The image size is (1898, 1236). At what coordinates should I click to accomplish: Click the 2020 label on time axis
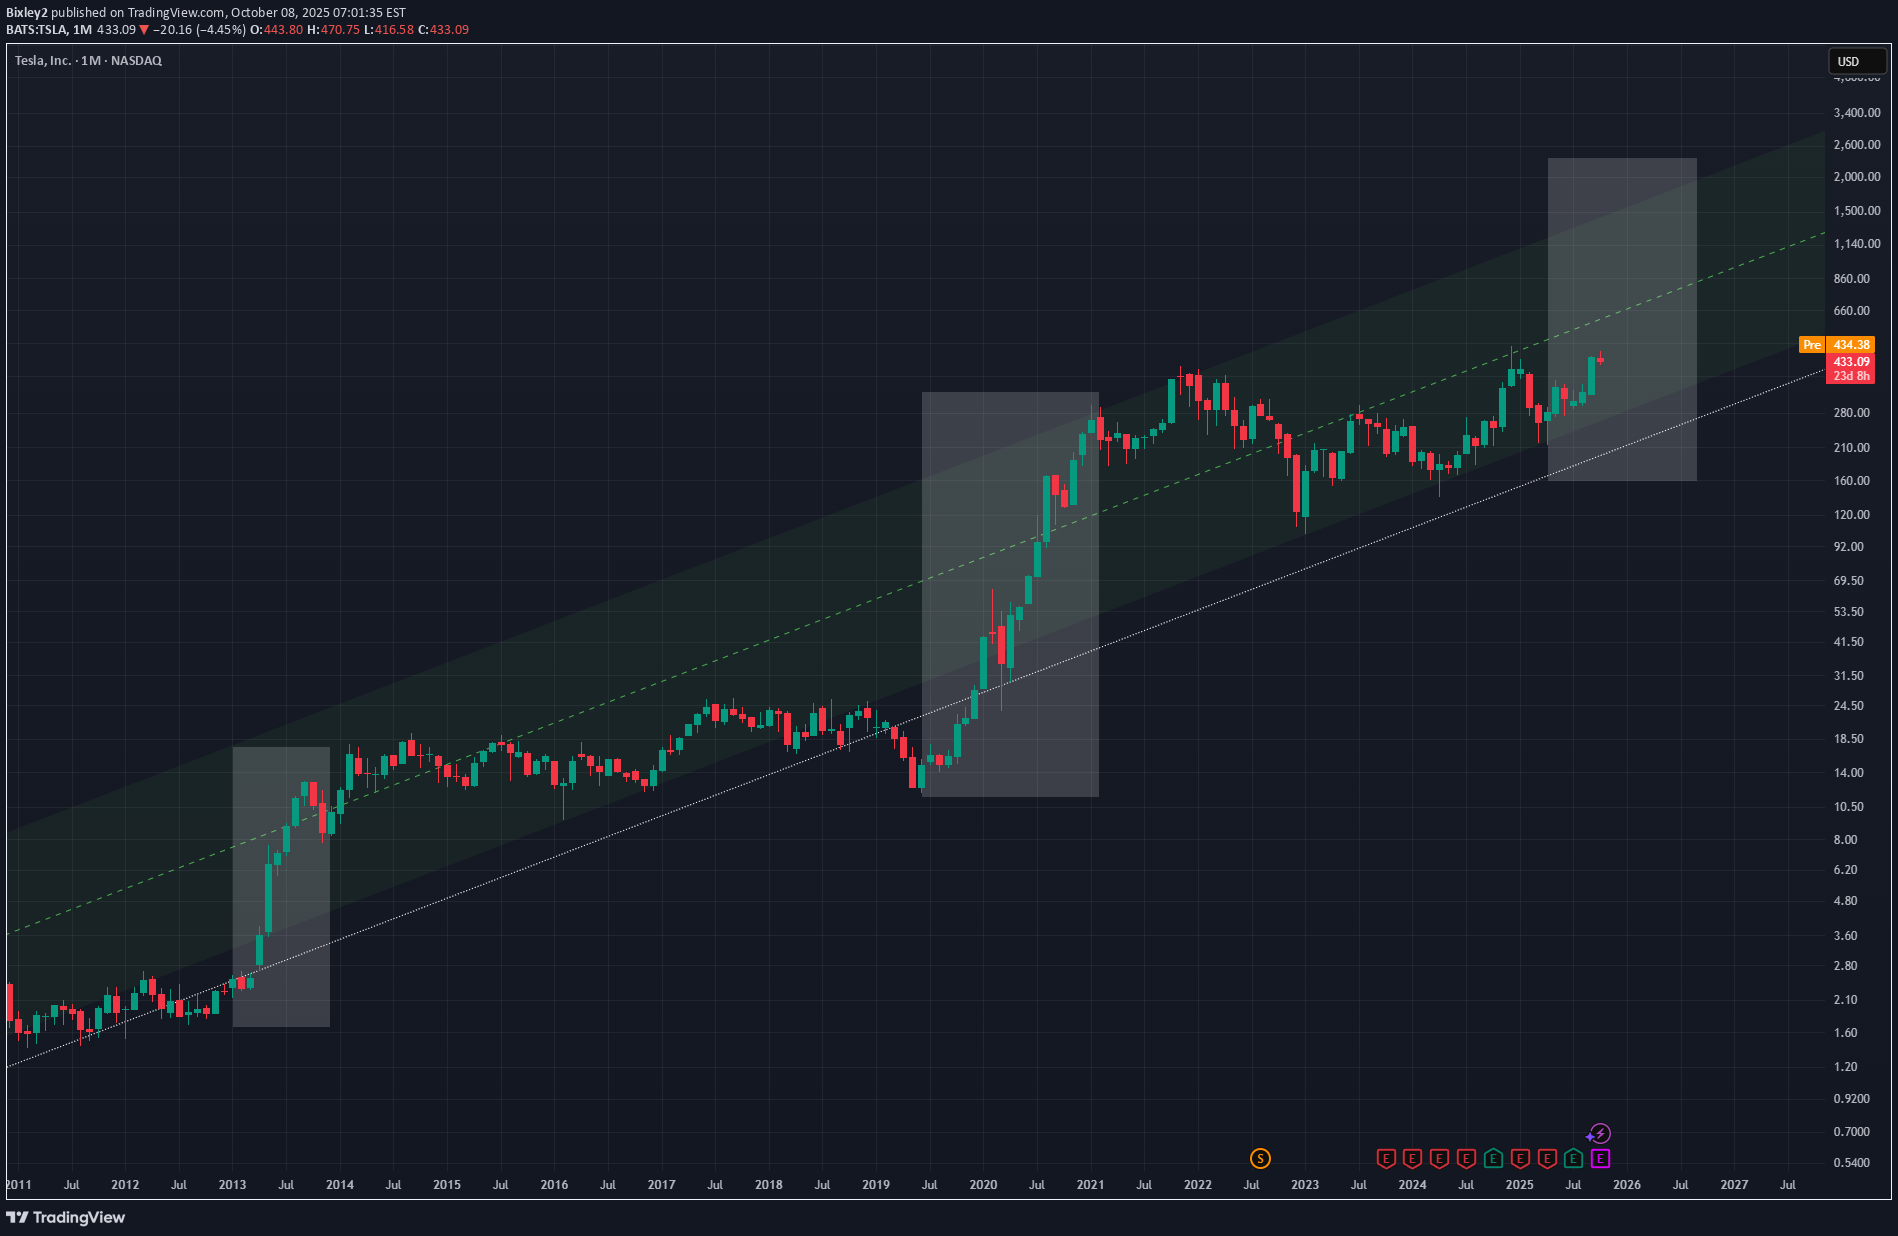pos(983,1185)
